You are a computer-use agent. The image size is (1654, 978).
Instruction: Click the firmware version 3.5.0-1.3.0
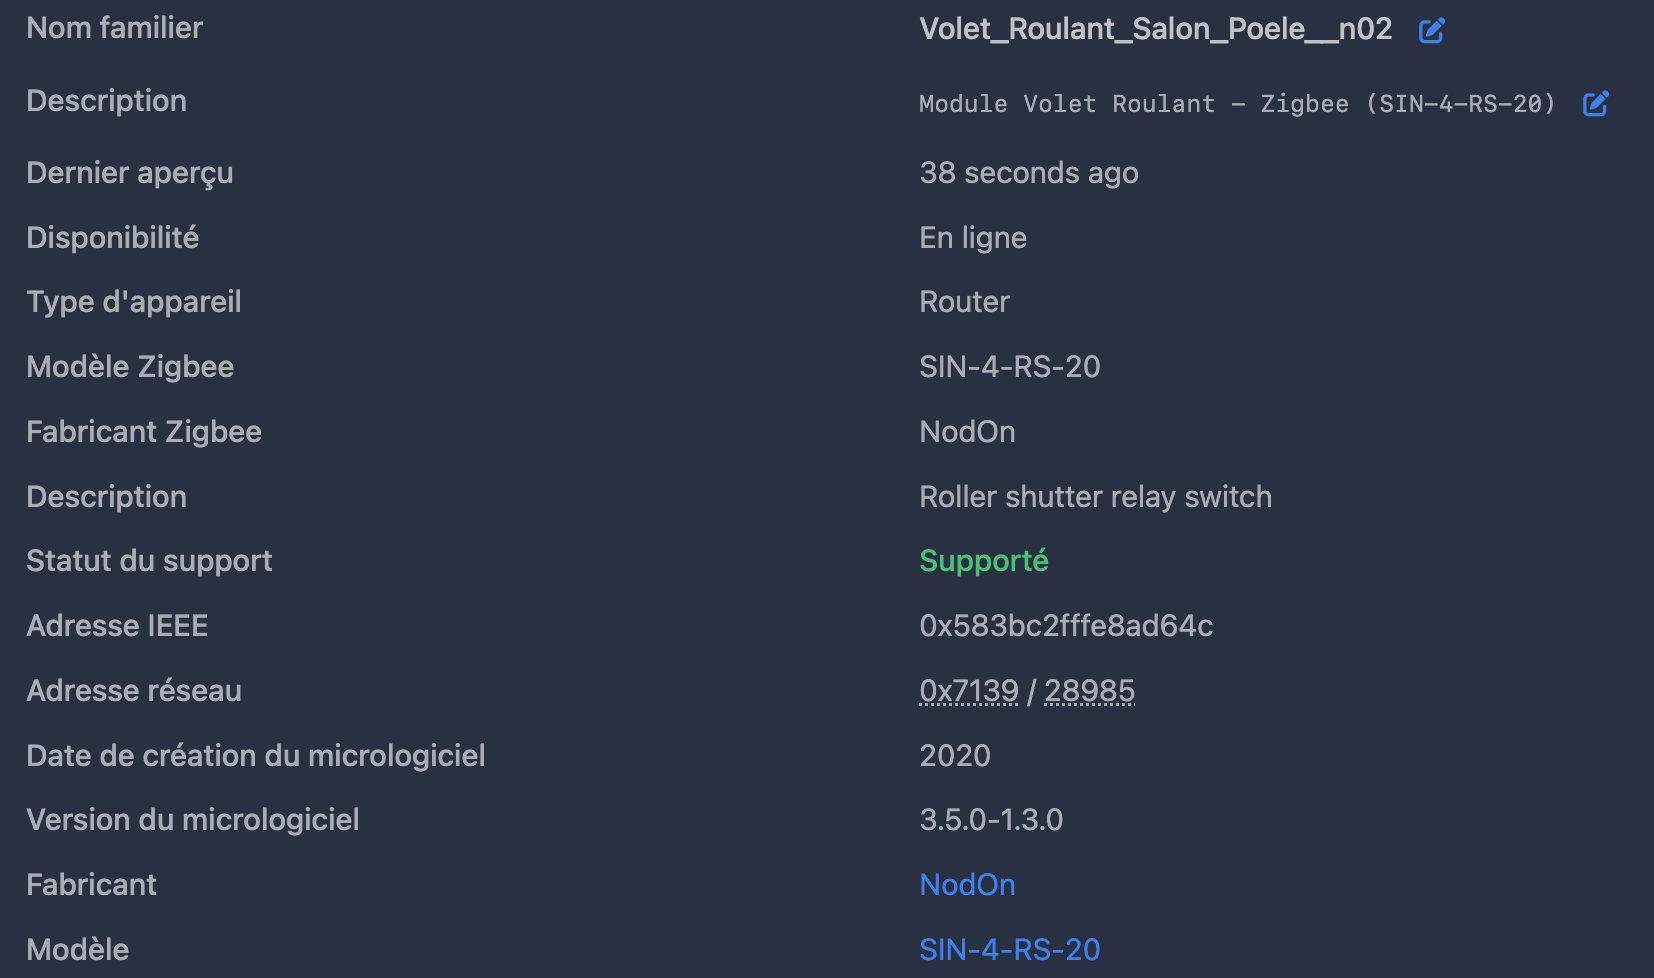991,820
